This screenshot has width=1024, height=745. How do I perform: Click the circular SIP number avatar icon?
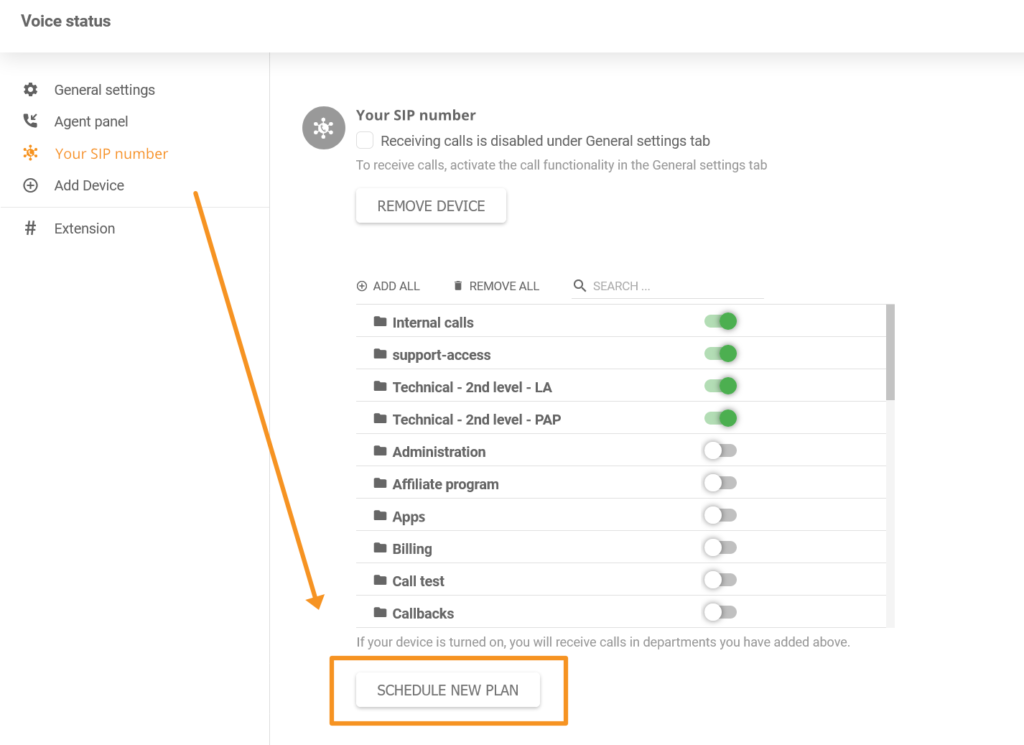click(x=323, y=128)
